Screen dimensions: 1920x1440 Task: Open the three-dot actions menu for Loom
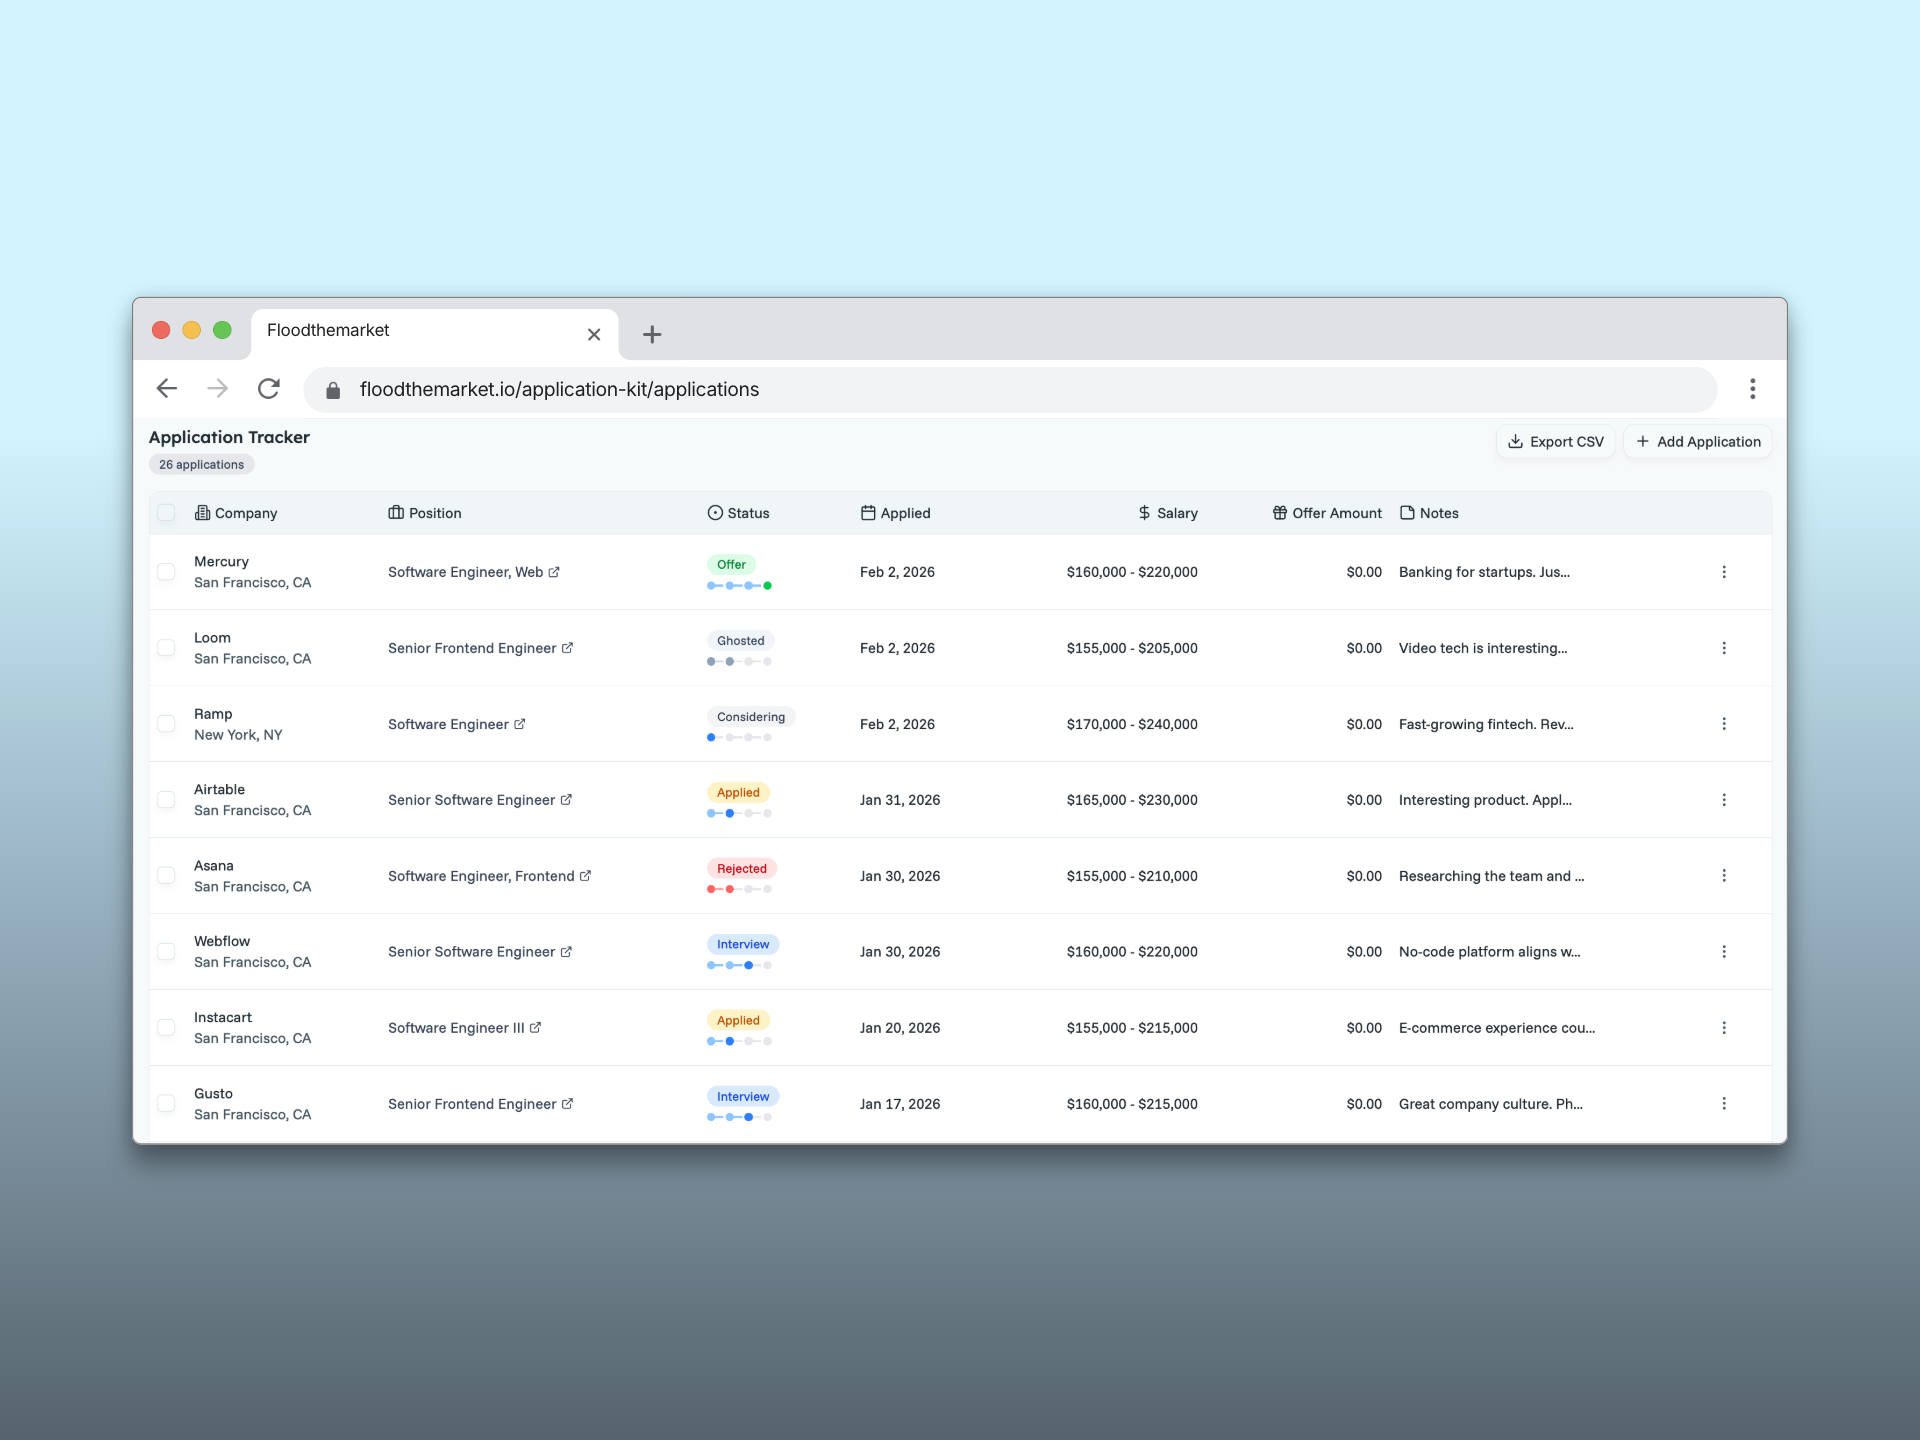[x=1724, y=648]
